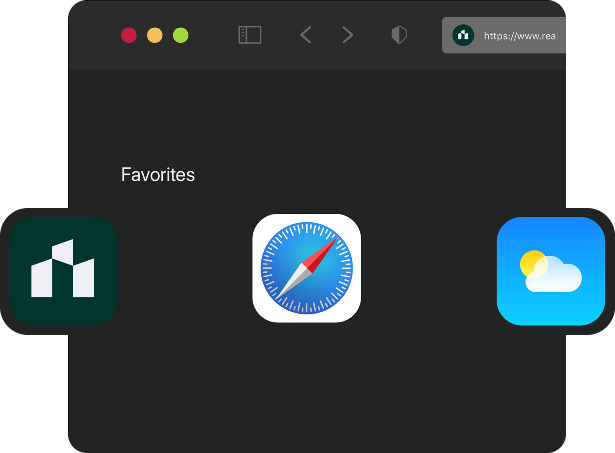
Task: Click the sun on the Weather icon
Action: pyautogui.click(x=532, y=262)
